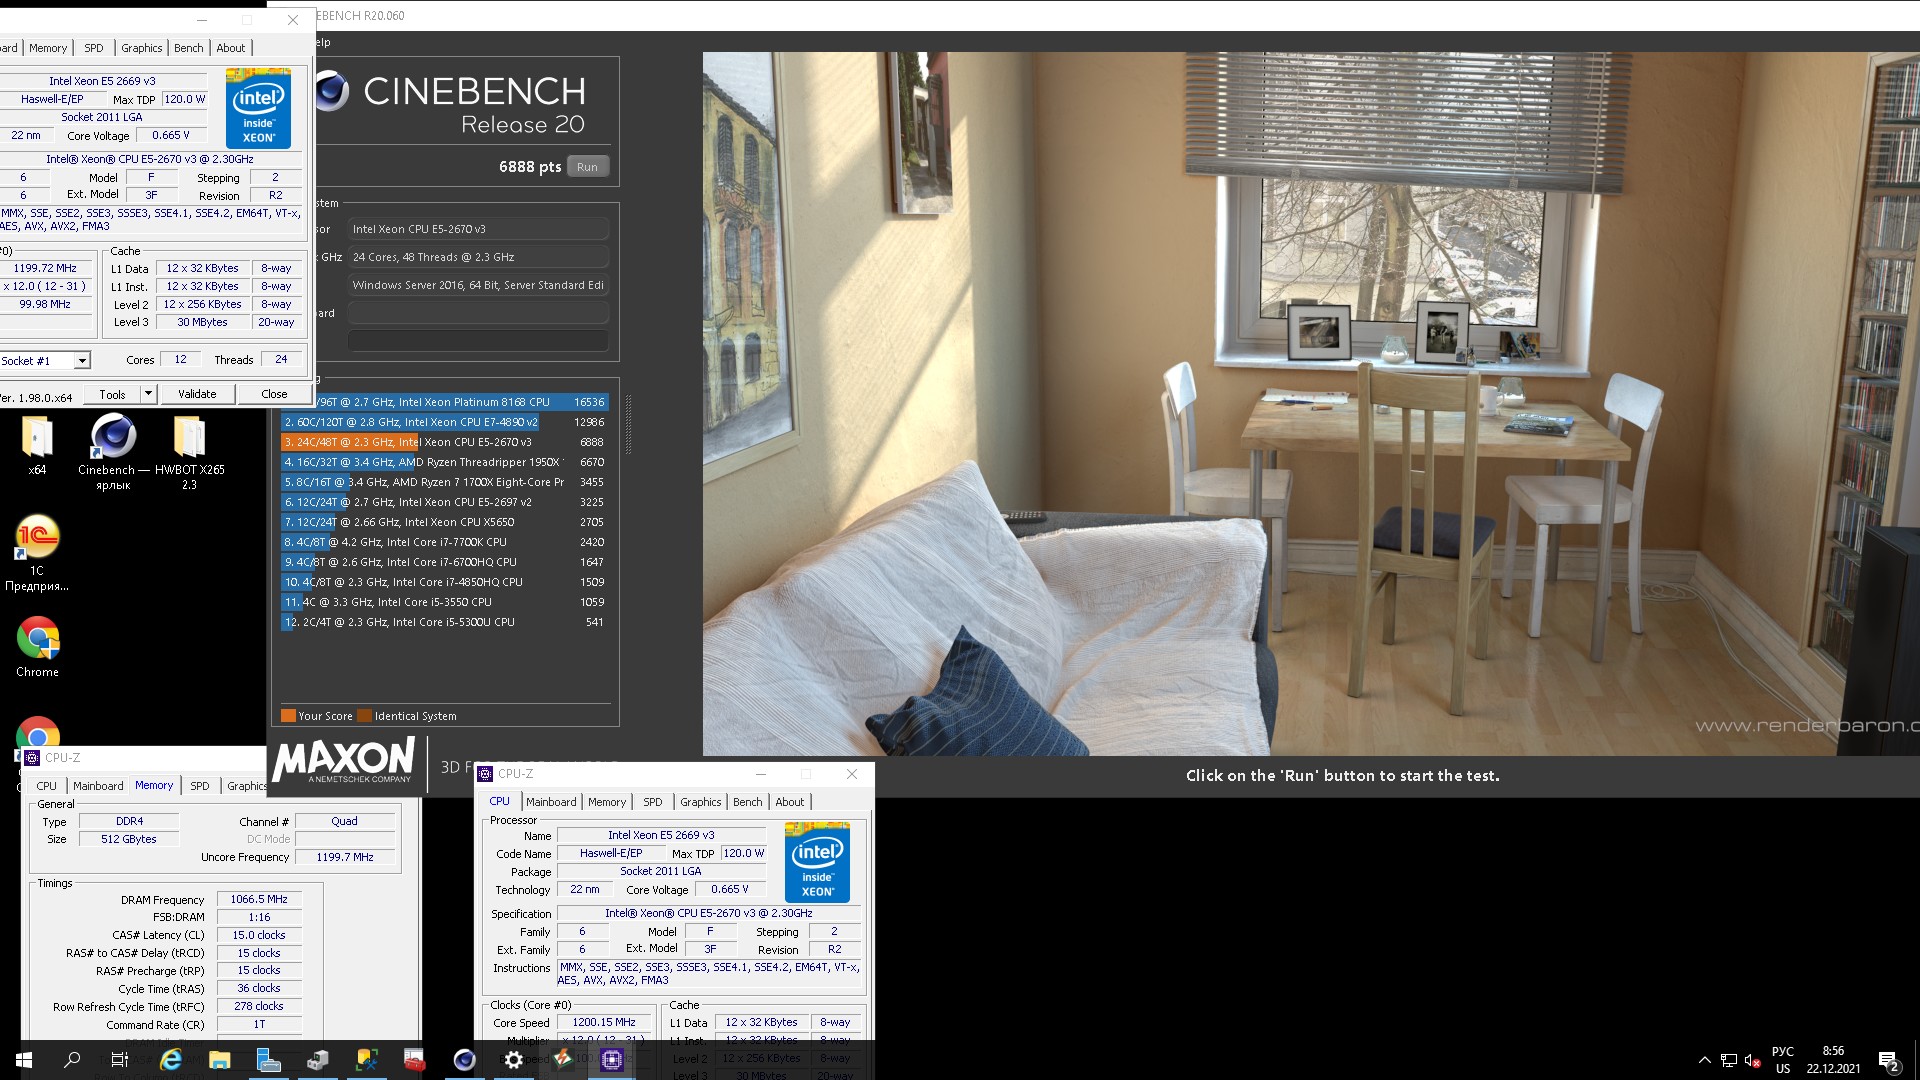Screen dimensions: 1920x1080
Task: Open the Action Center notifications icon
Action: tap(1889, 1060)
